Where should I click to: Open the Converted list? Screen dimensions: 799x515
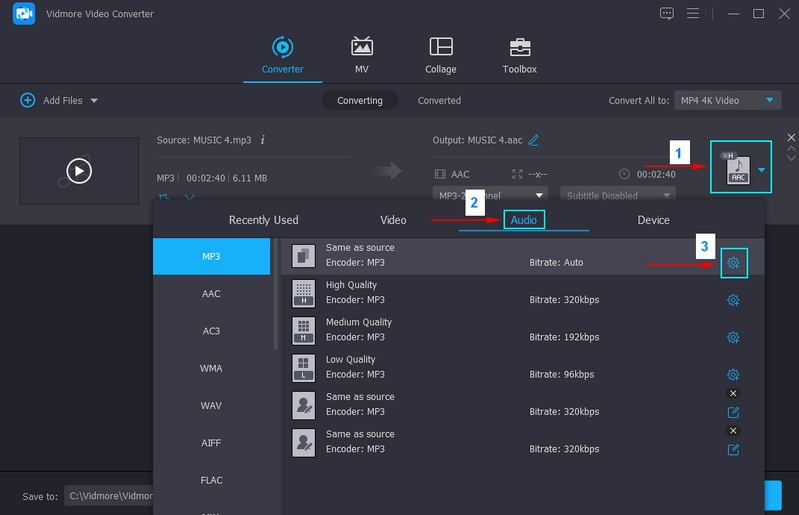pos(439,100)
